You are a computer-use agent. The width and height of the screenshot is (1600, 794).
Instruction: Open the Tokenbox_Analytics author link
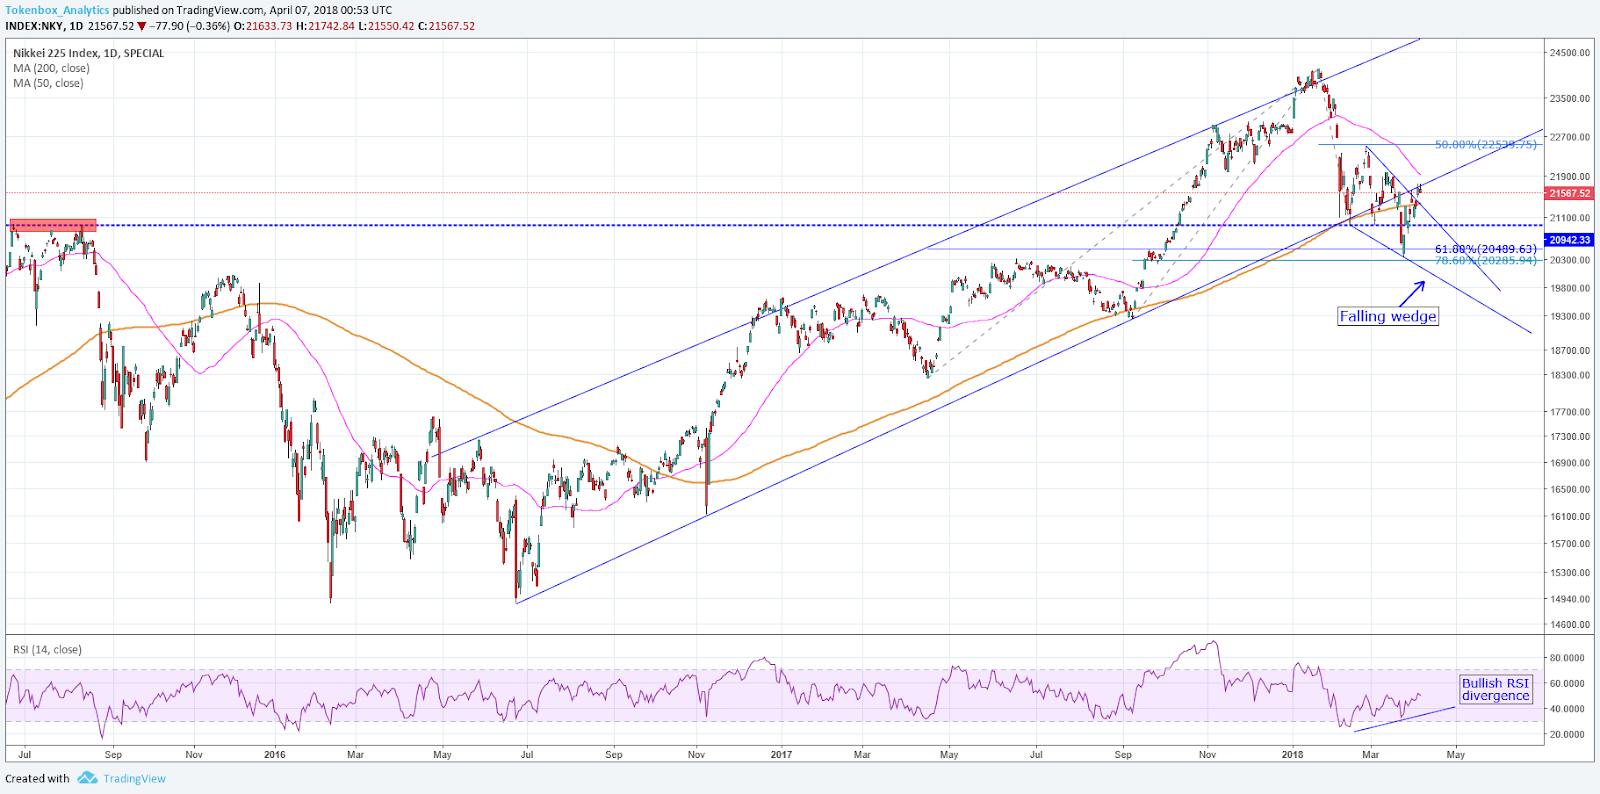point(57,10)
